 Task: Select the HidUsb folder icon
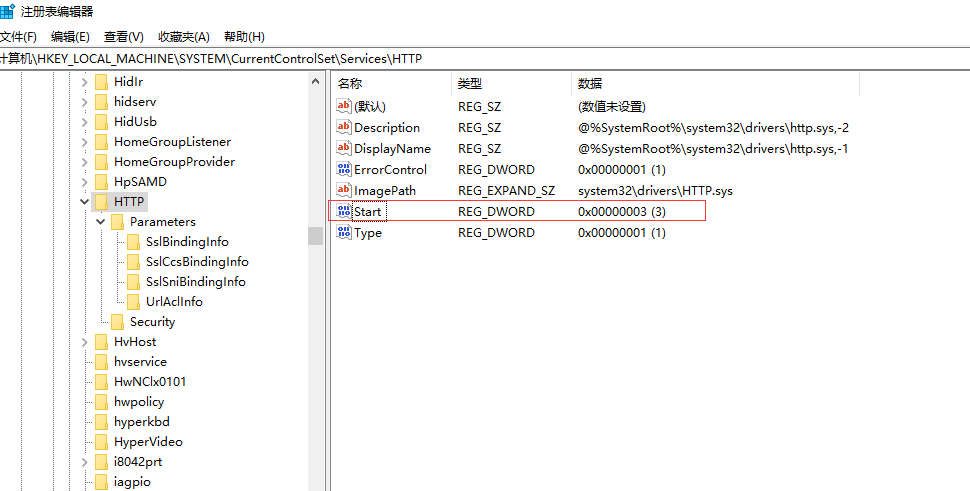pos(101,122)
